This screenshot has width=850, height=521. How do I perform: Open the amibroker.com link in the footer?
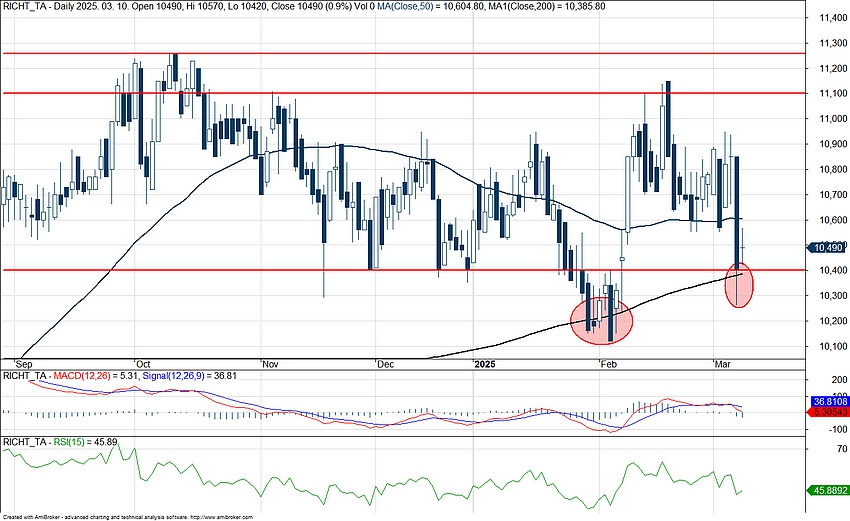click(x=220, y=517)
